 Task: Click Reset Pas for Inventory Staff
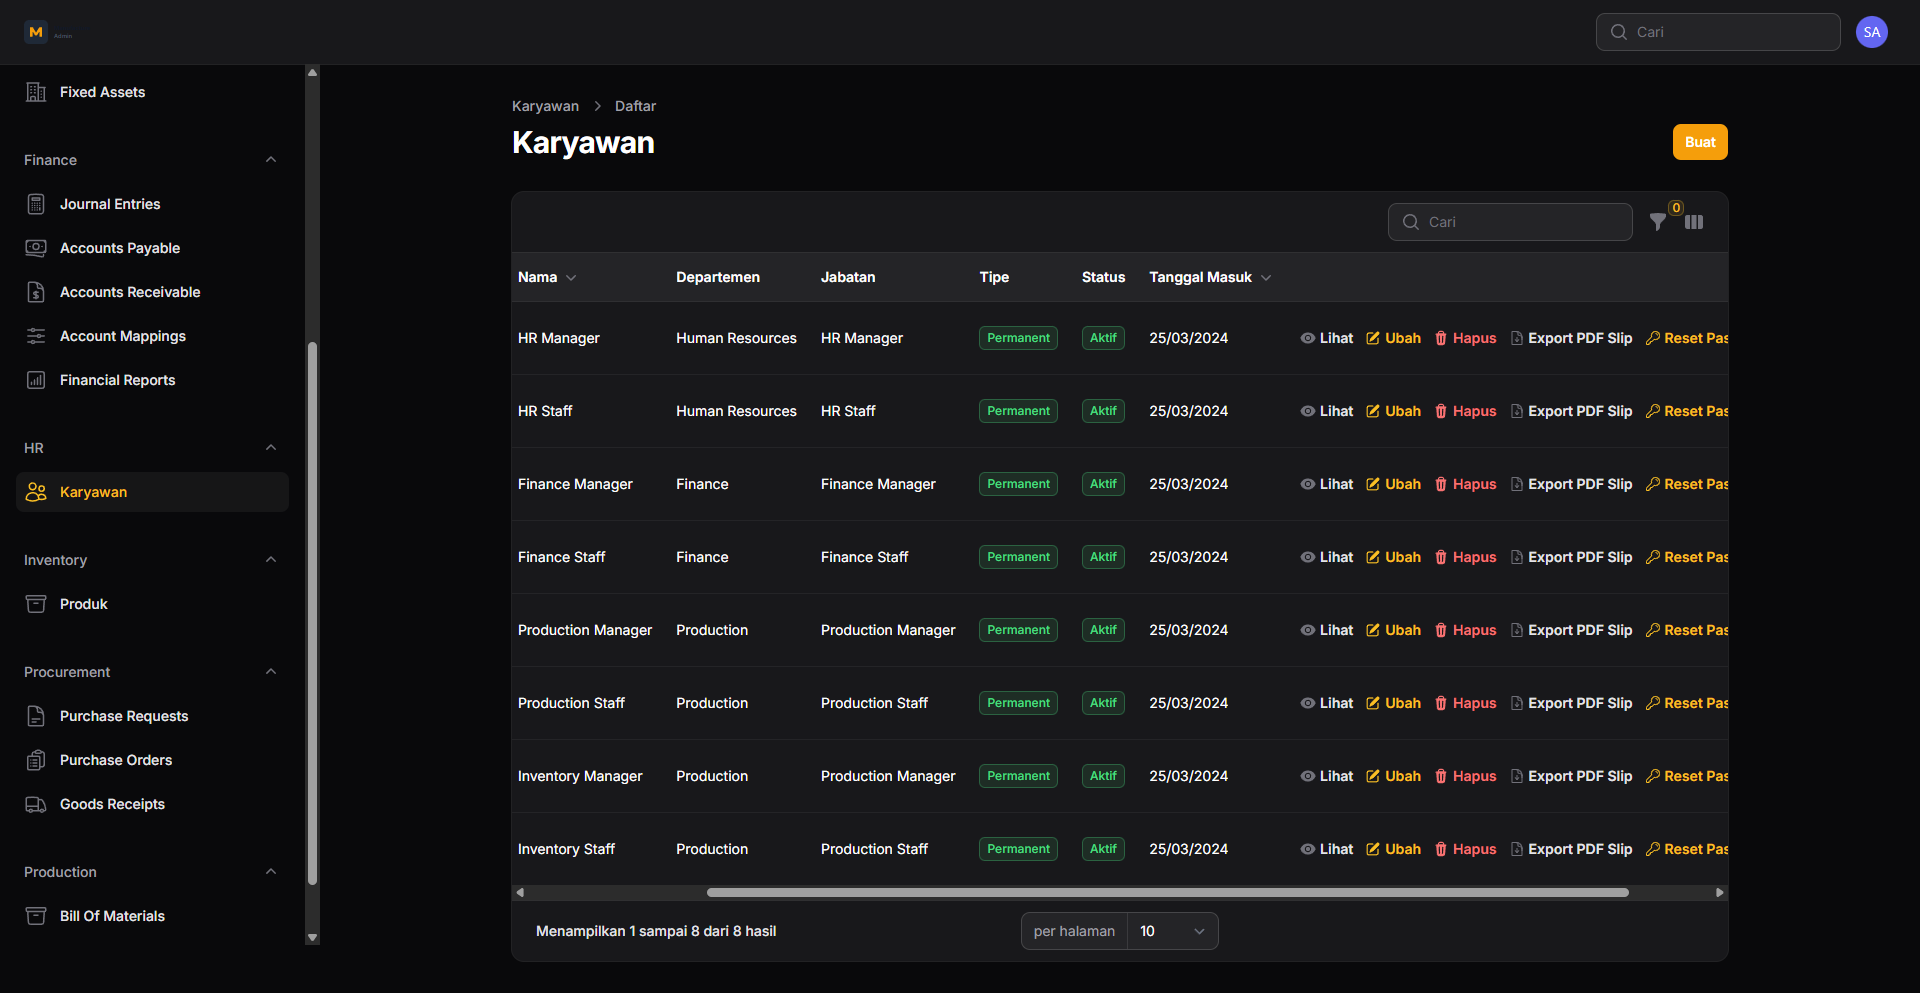coord(1687,849)
